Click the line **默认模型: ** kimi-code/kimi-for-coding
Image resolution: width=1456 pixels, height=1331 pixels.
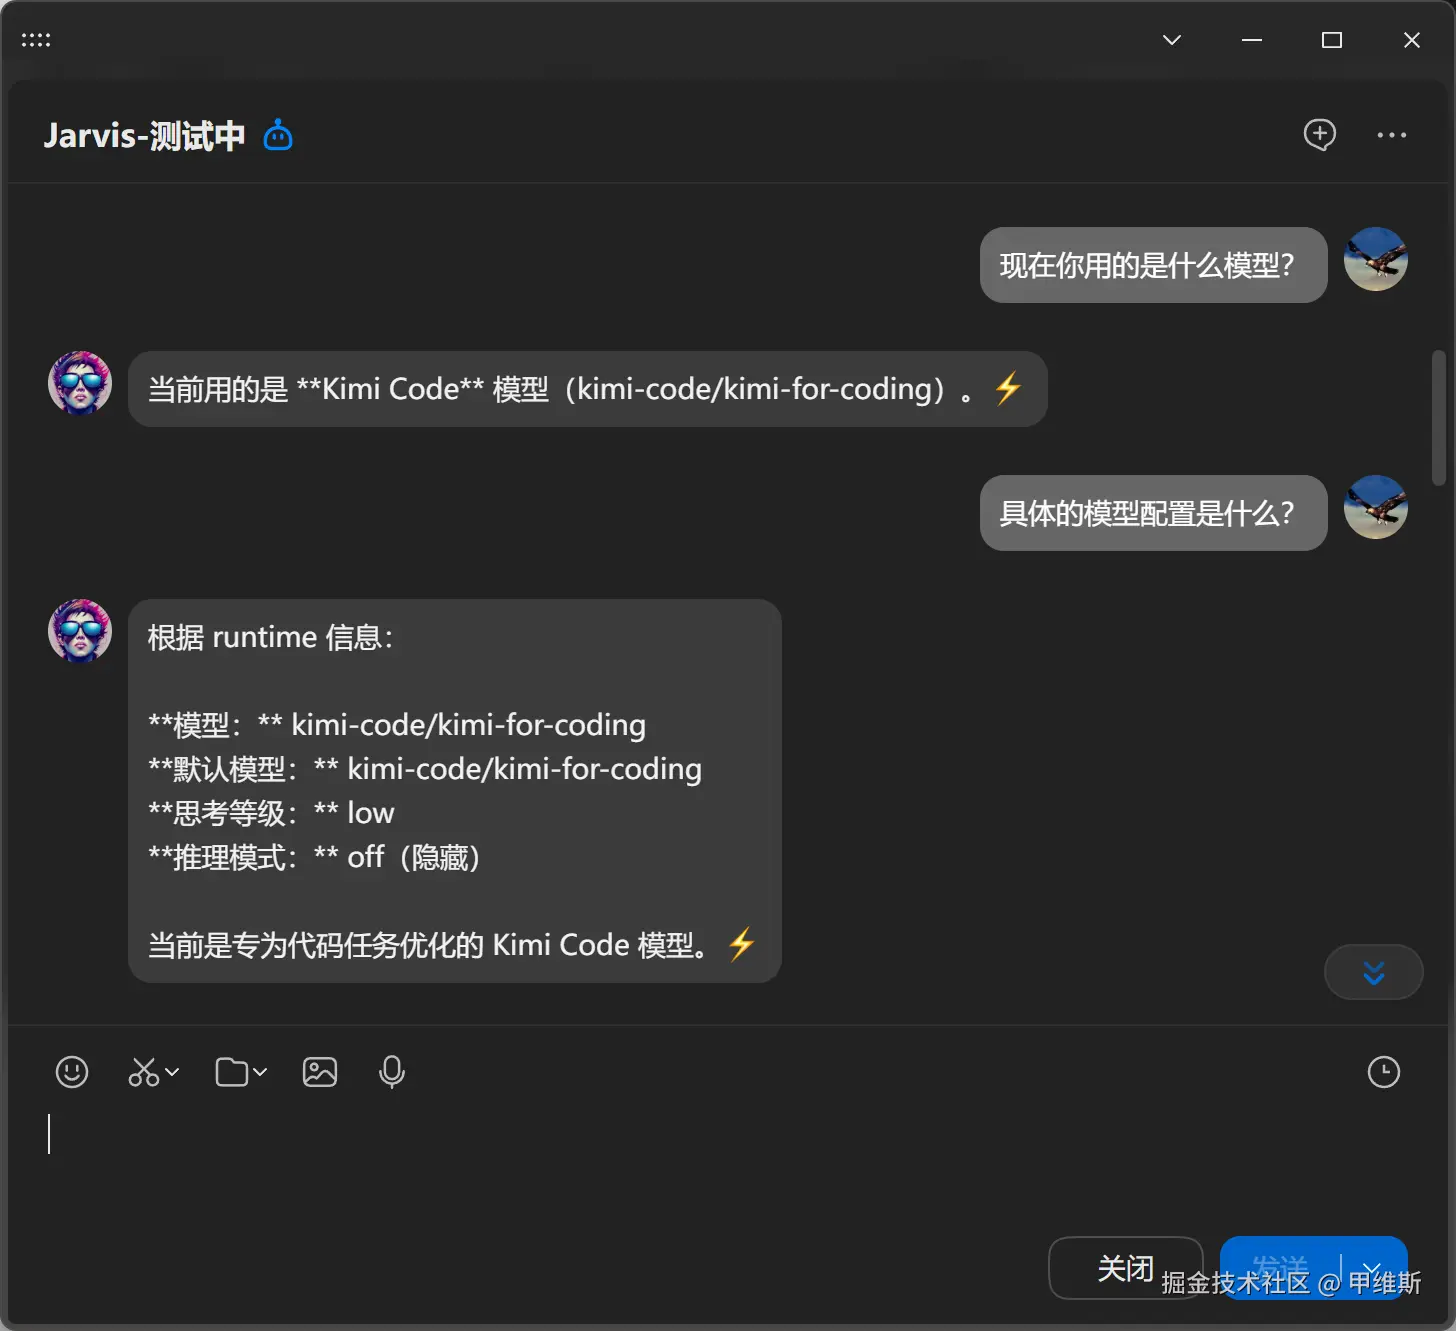425,769
